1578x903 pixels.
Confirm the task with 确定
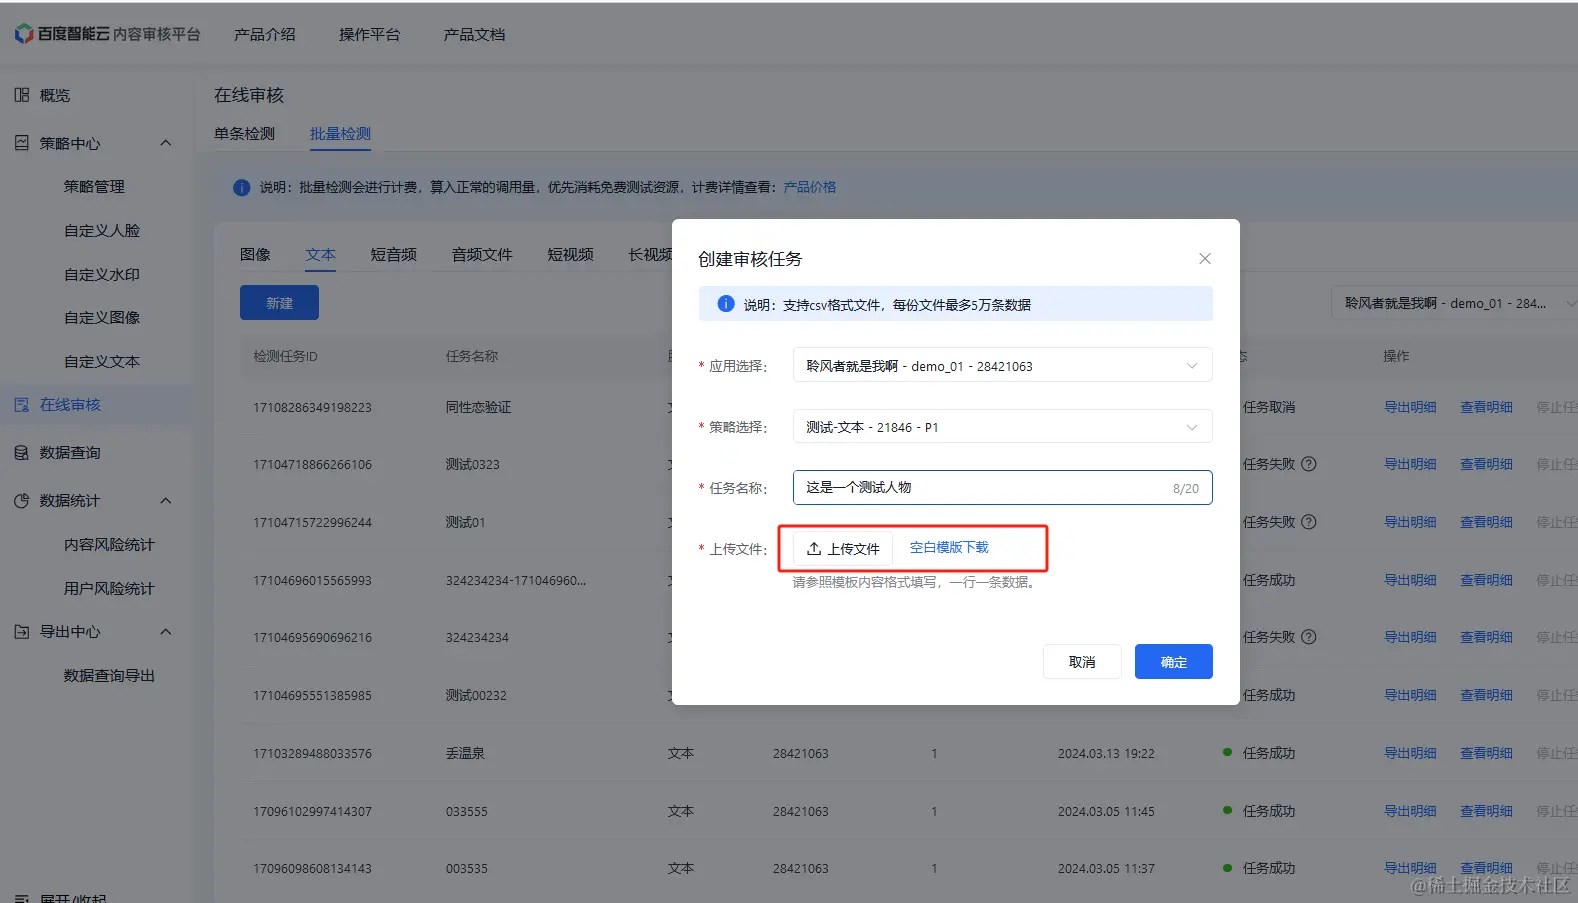point(1174,662)
